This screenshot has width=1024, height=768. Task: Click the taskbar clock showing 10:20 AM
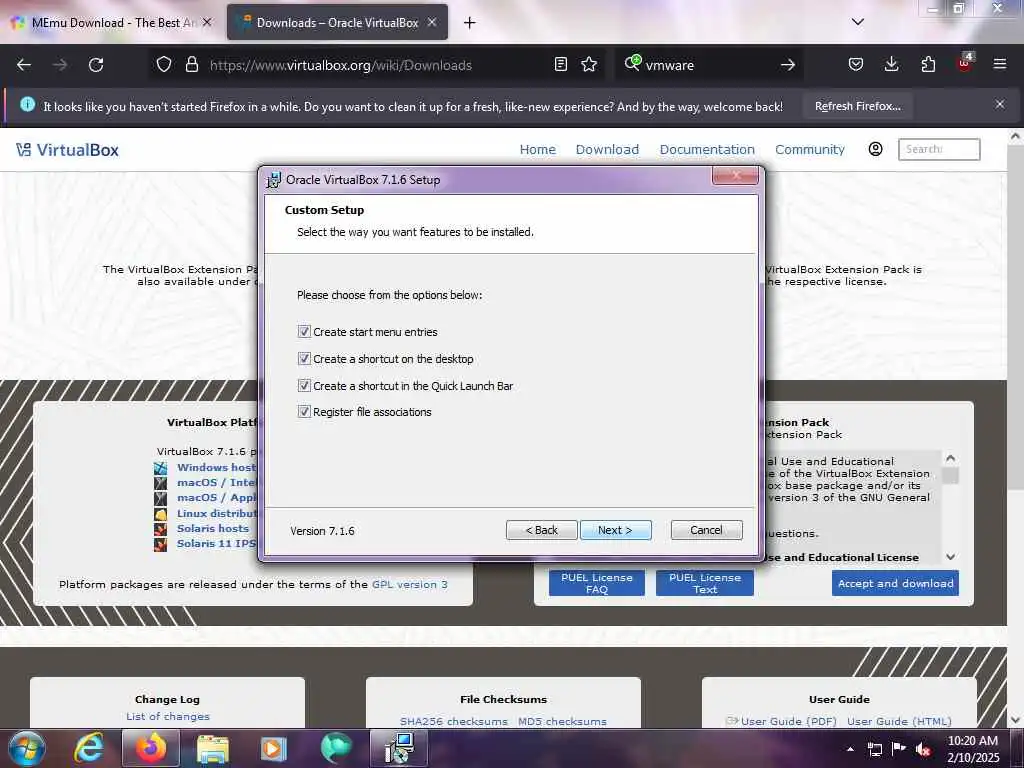(x=973, y=749)
